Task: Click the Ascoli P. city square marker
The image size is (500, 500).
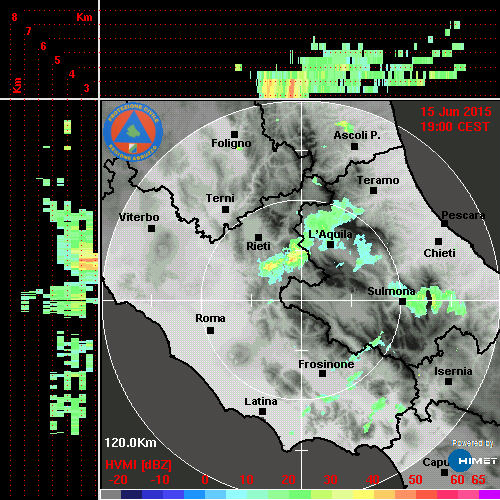Action: pyautogui.click(x=354, y=146)
